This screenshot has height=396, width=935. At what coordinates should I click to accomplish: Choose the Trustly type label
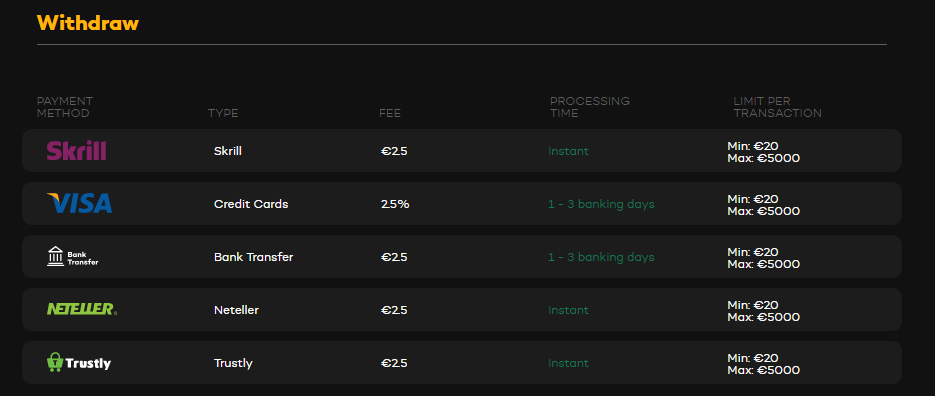(x=233, y=363)
